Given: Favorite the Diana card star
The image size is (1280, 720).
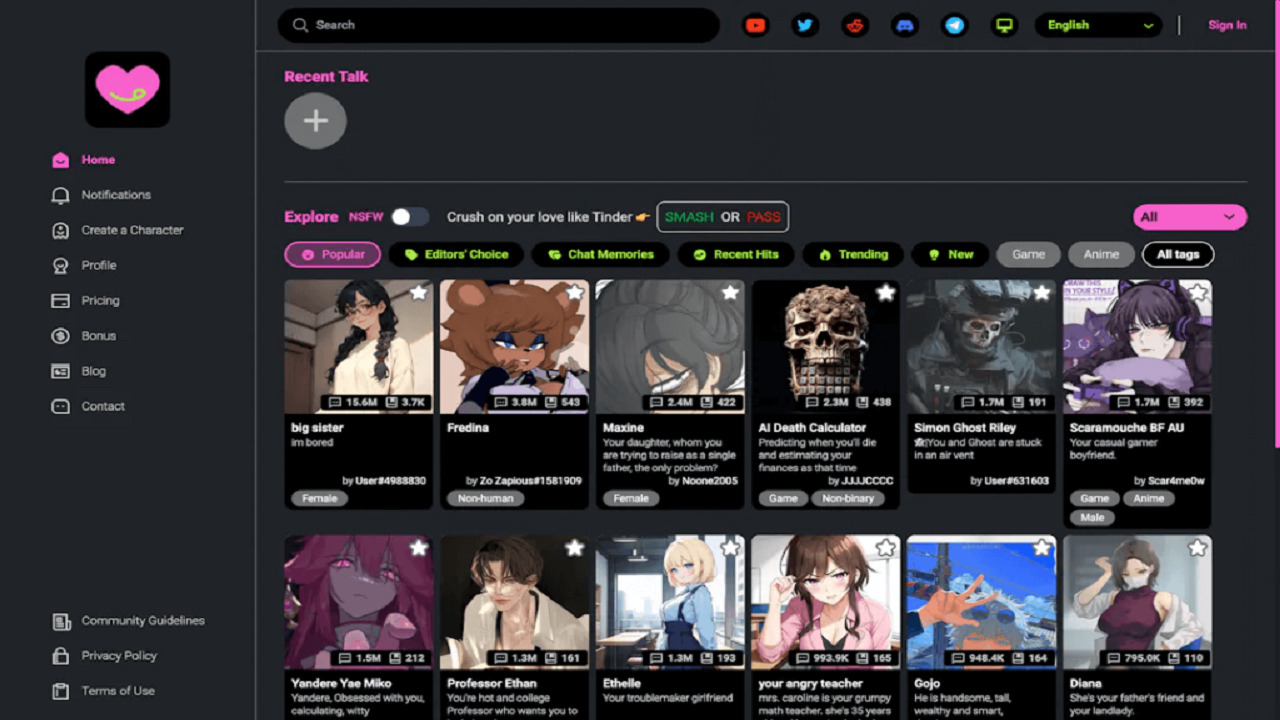Looking at the screenshot, I should tap(1198, 548).
